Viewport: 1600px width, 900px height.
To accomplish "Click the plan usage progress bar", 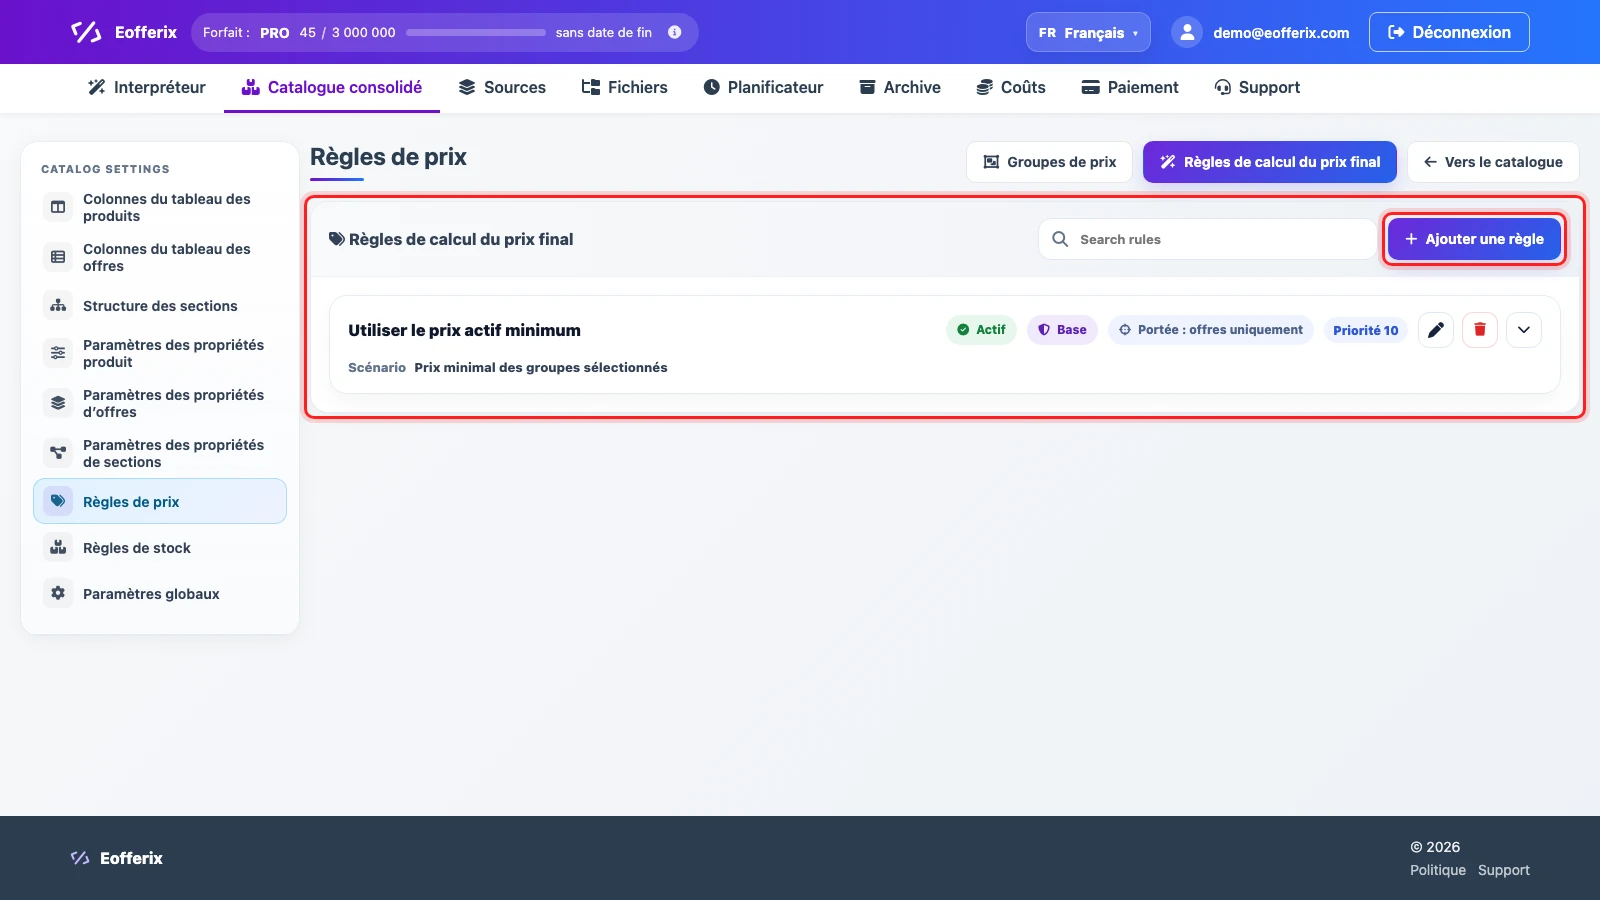I will pyautogui.click(x=476, y=32).
